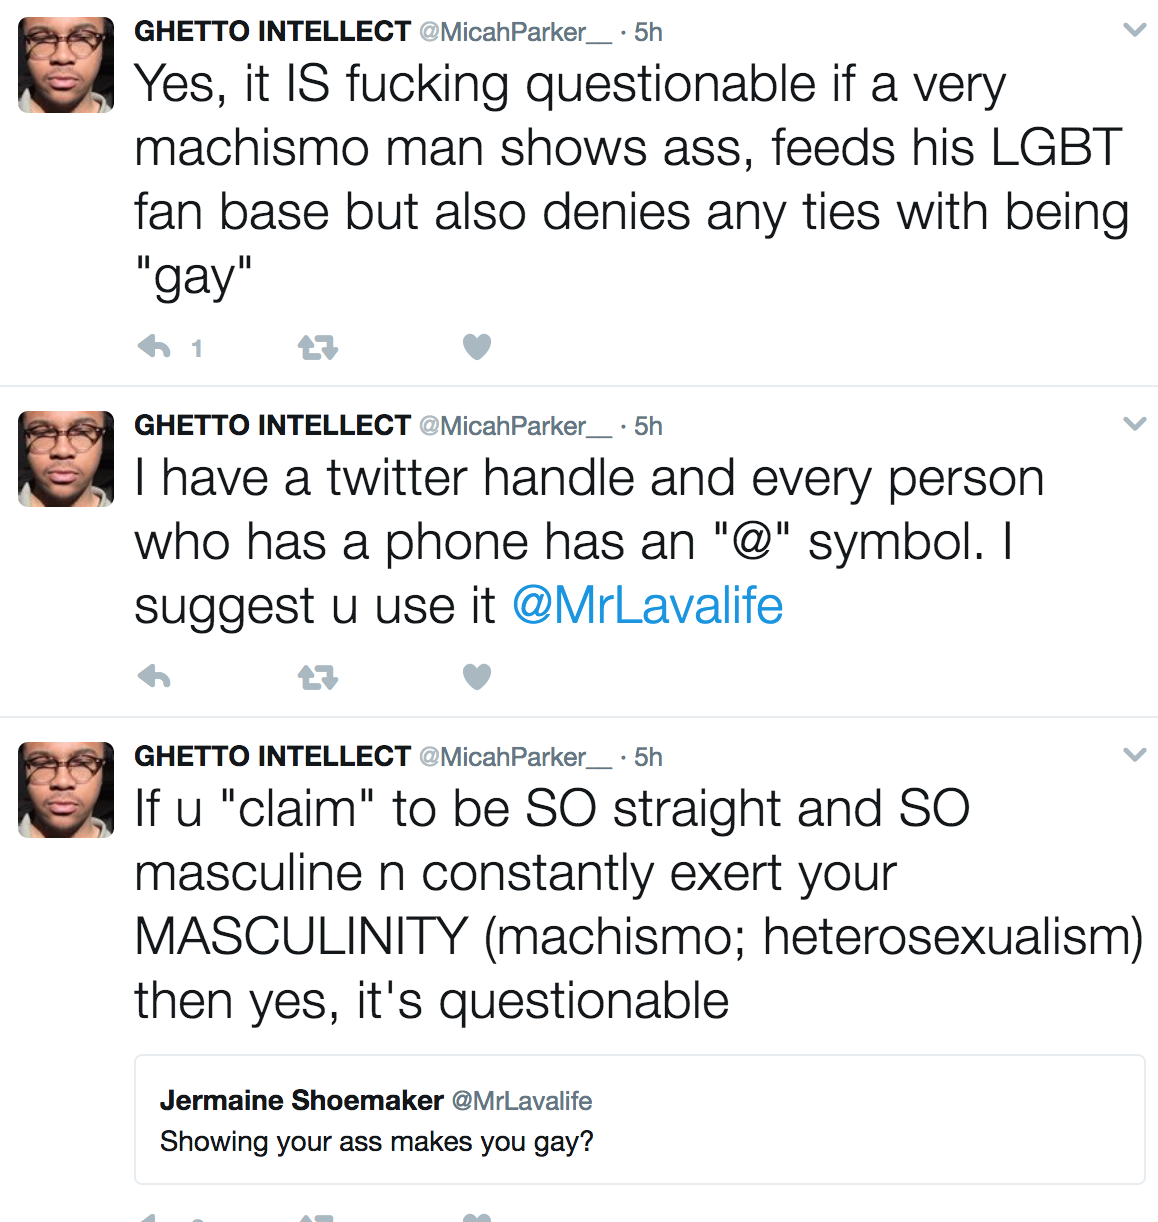Like the first tweet about machismo
Image resolution: width=1158 pixels, height=1222 pixels.
click(477, 347)
